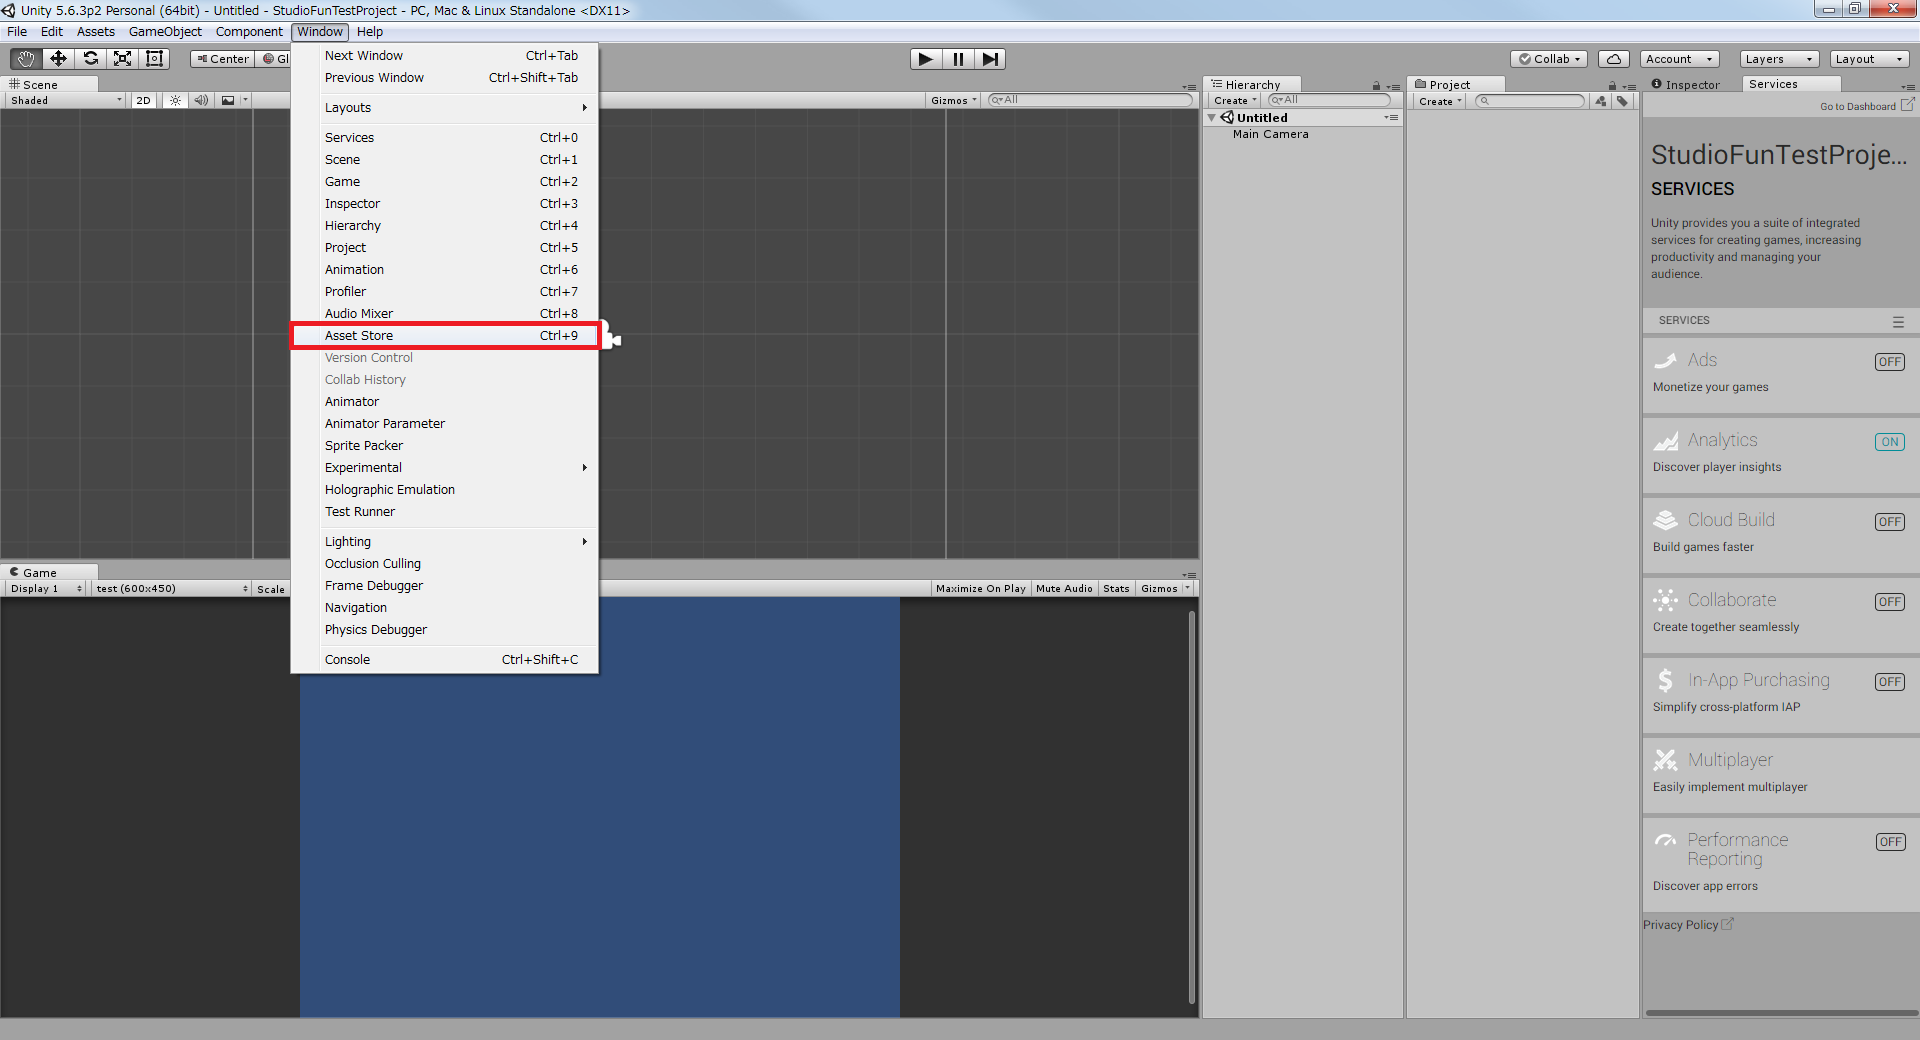Screen dimensions: 1920x1040
Task: Click the Center pivot button
Action: click(223, 59)
